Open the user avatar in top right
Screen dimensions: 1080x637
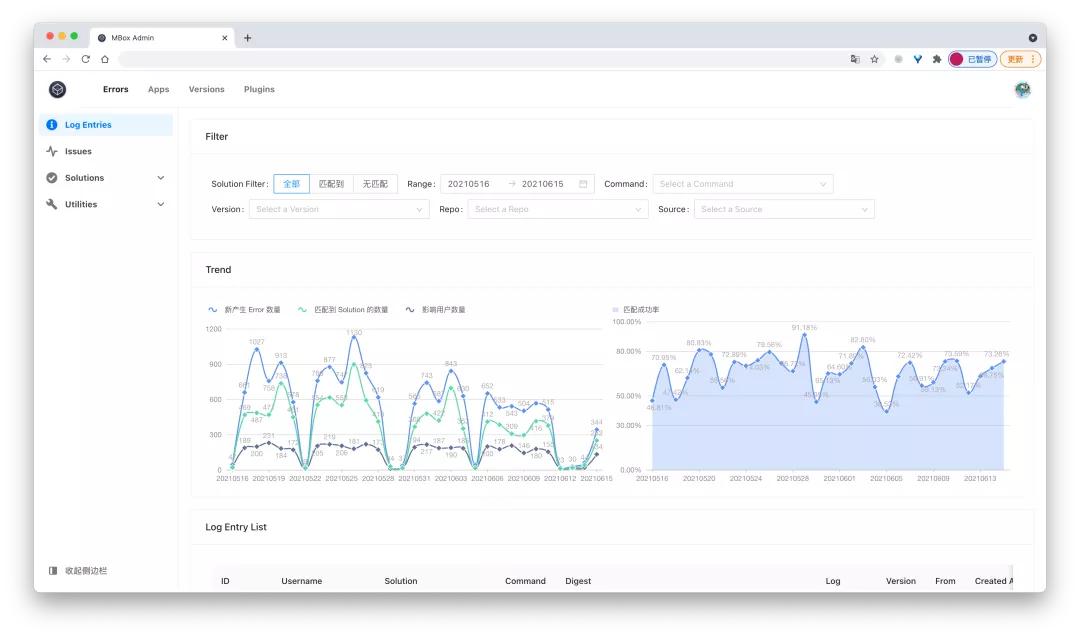(x=1021, y=89)
